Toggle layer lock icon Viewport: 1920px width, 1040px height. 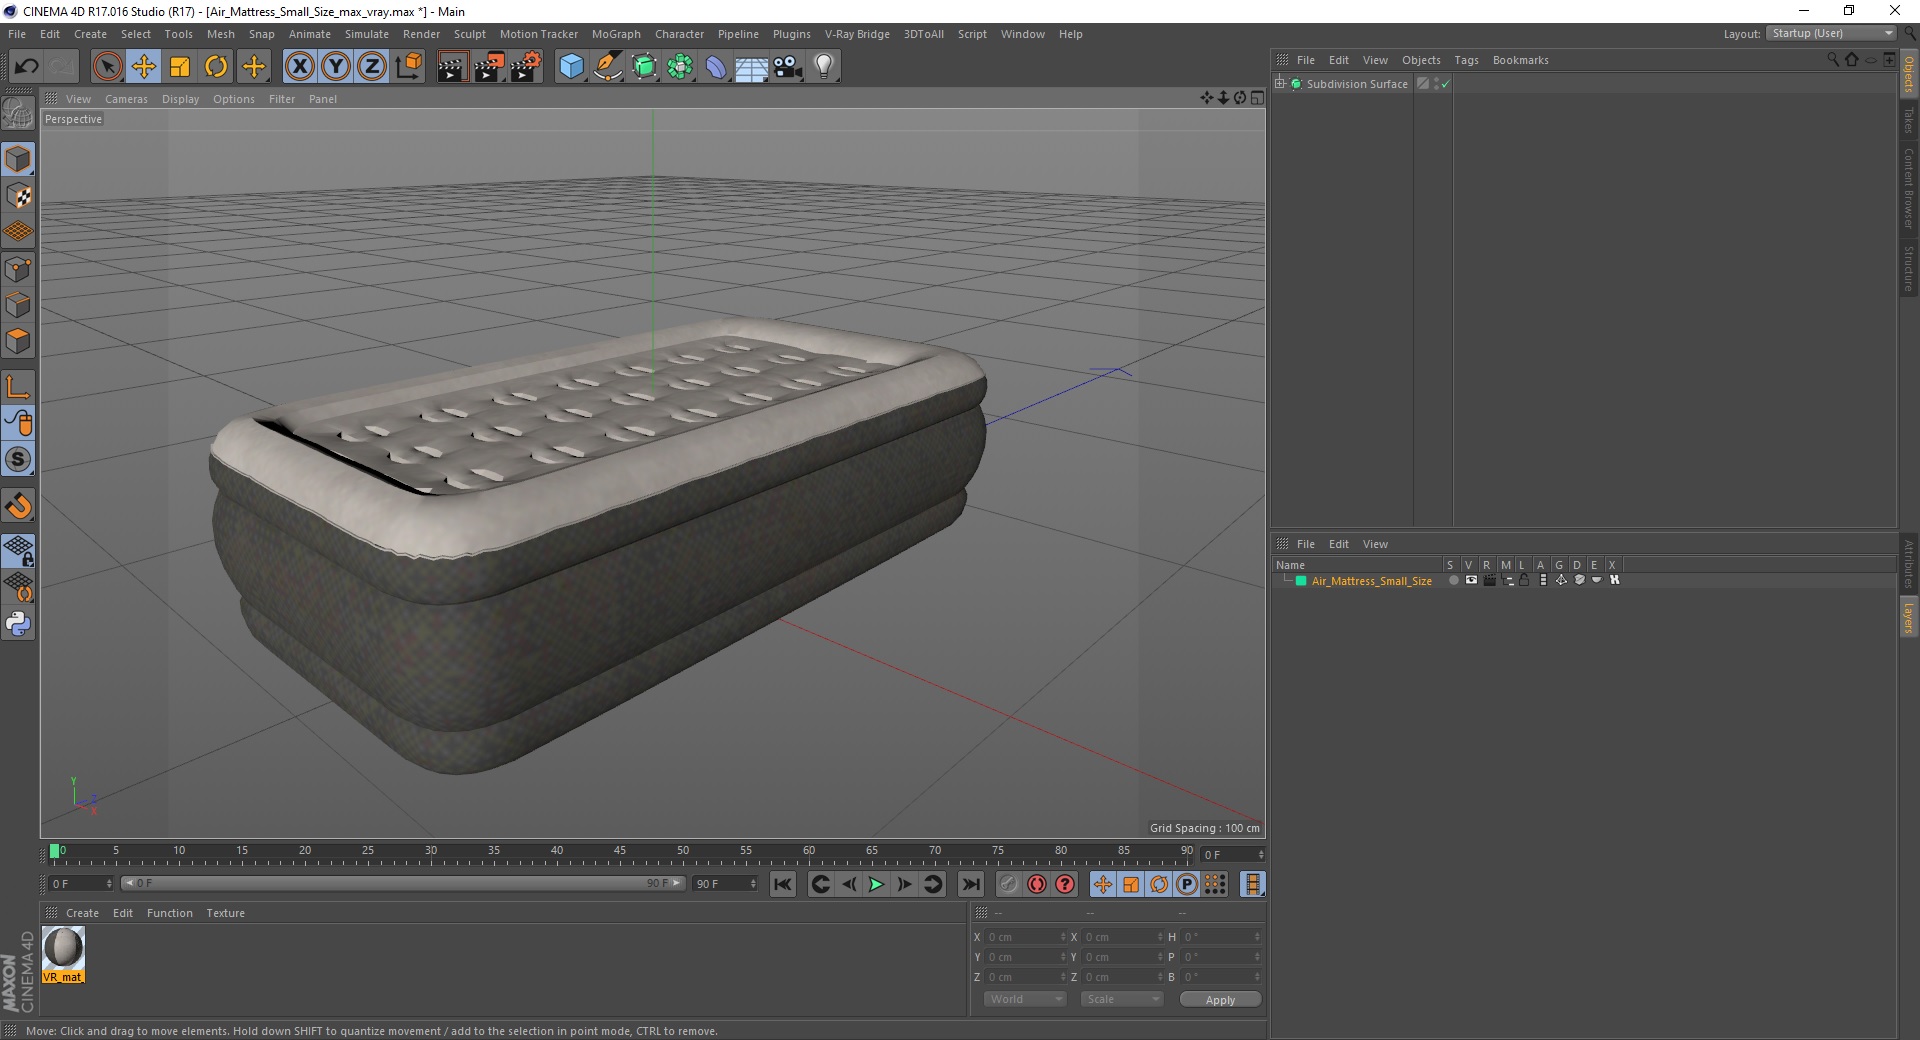[x=1524, y=580]
